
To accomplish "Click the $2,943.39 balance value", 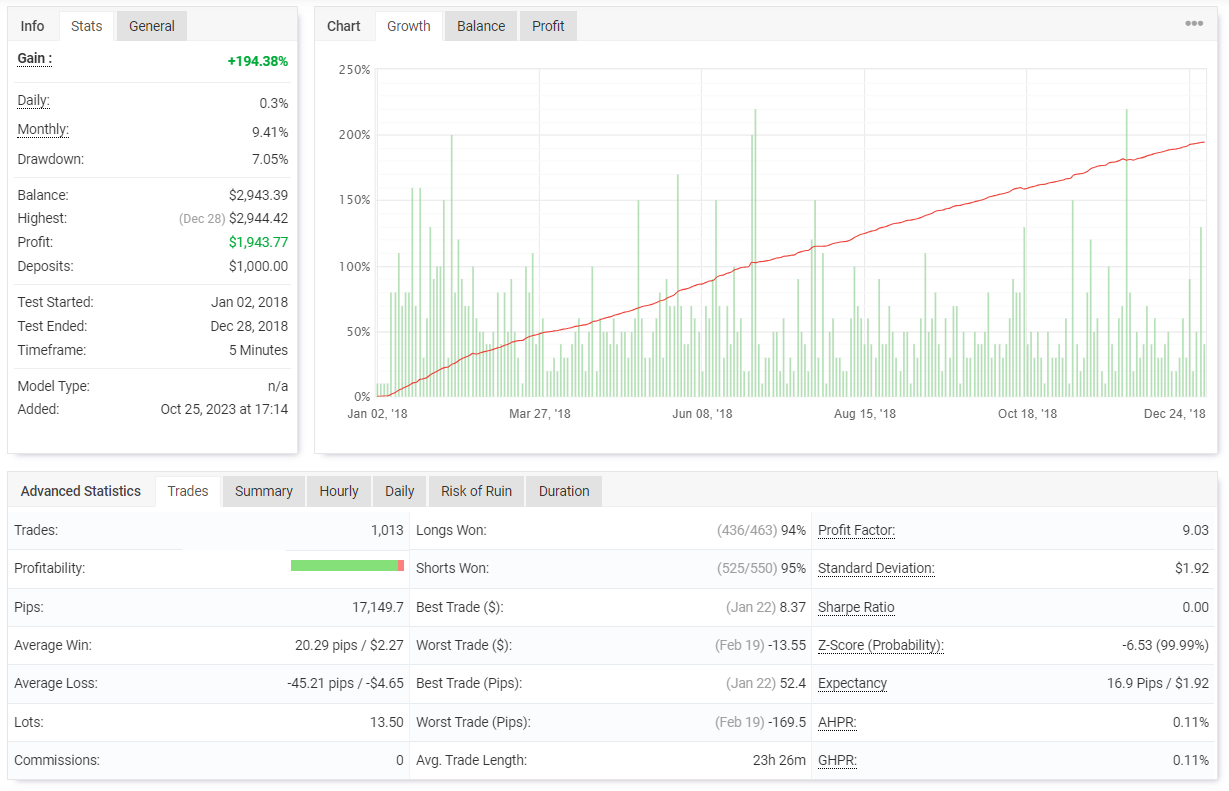I will (x=258, y=195).
